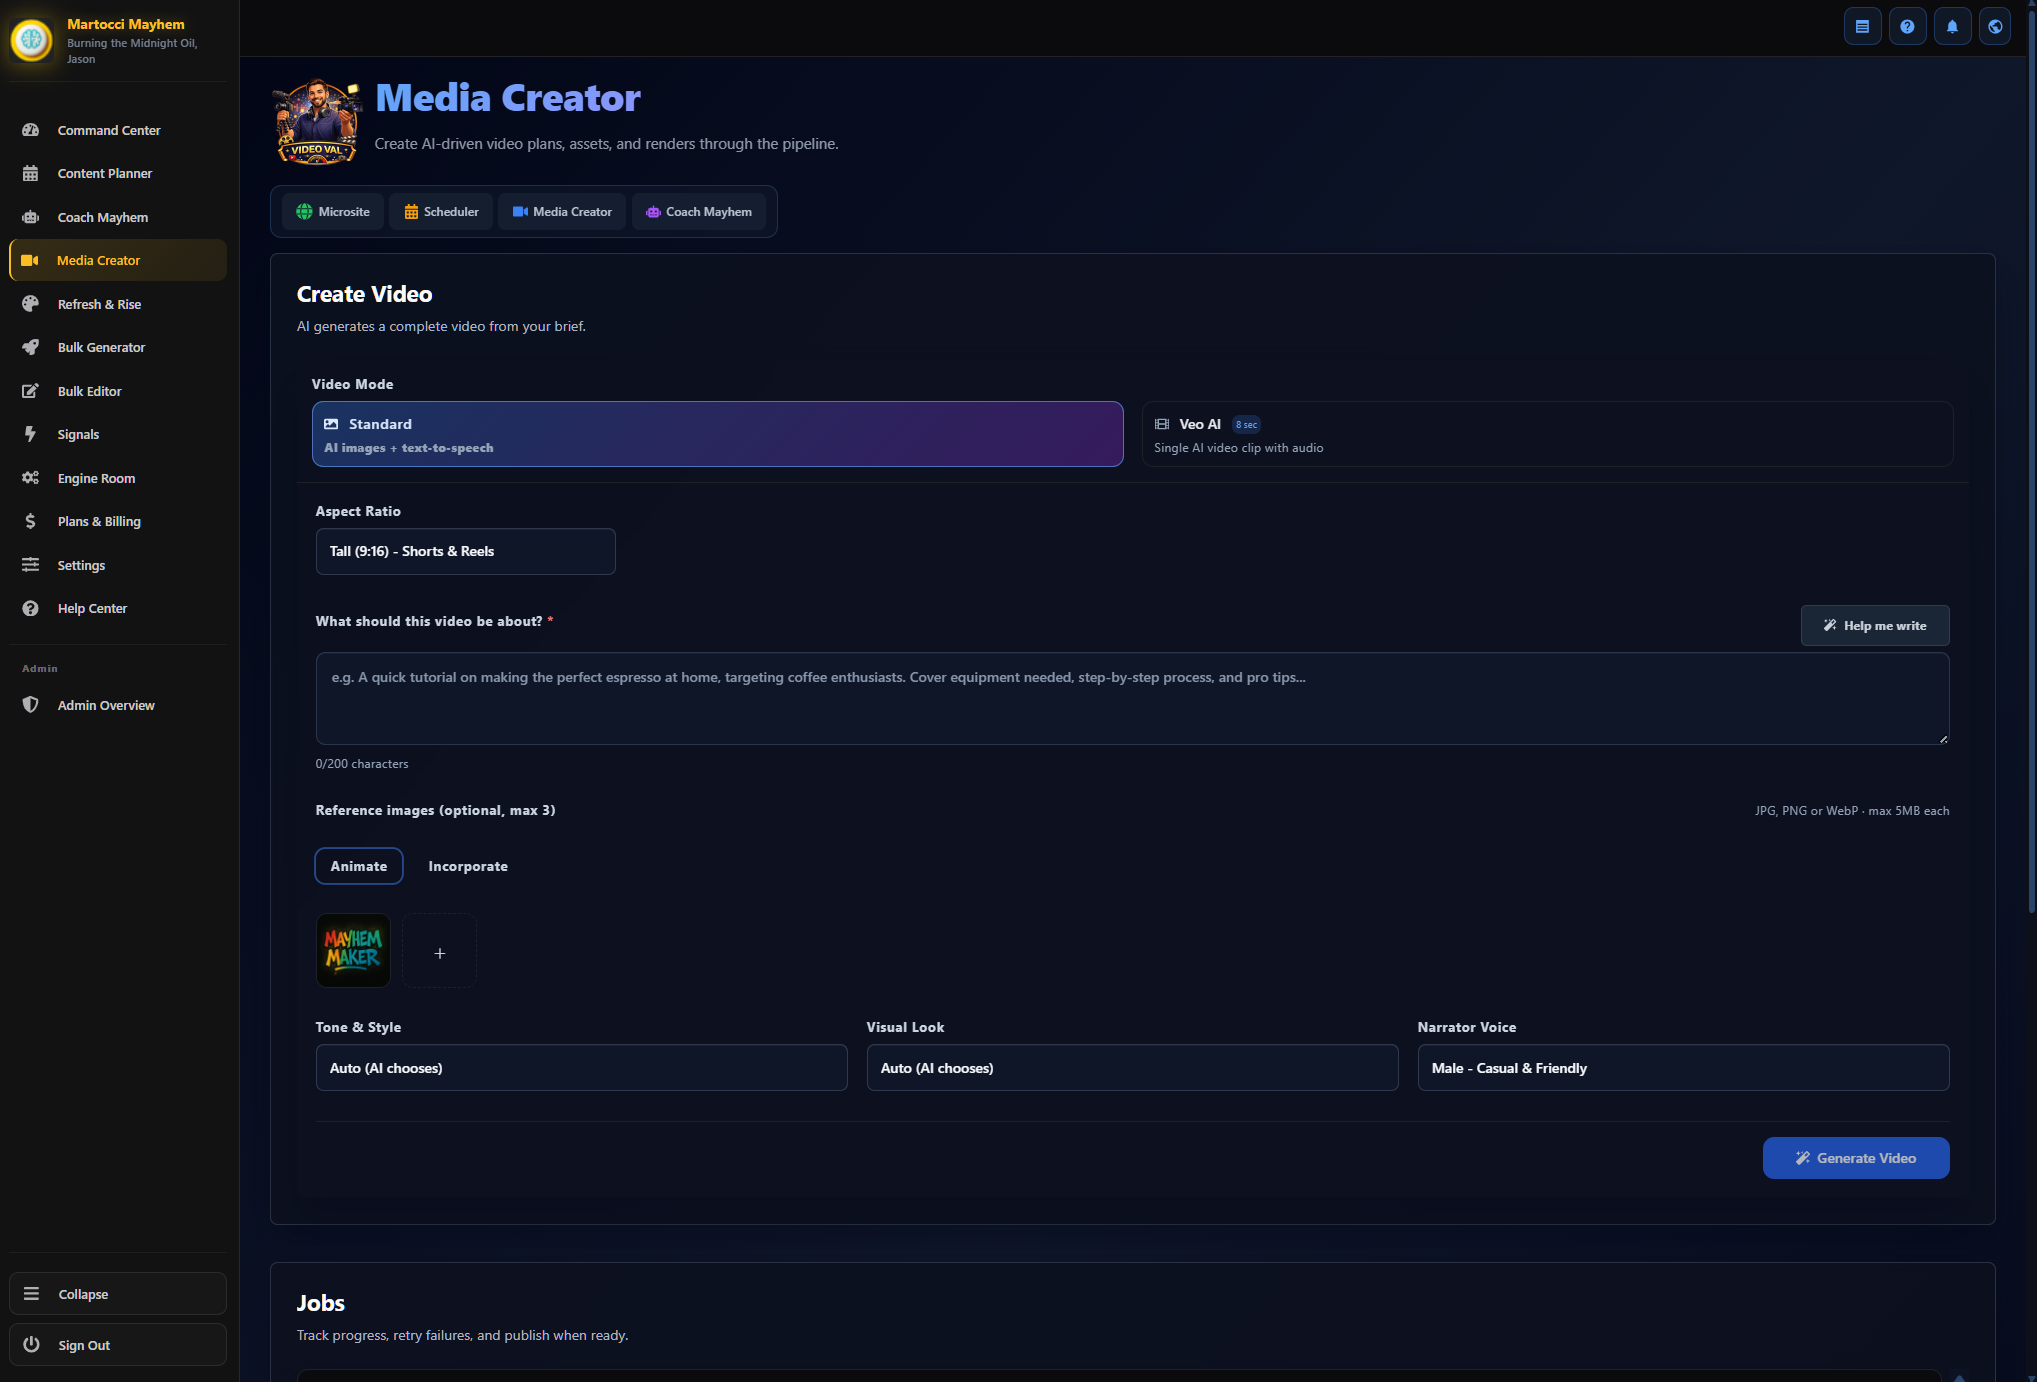Open Bulk Generator rocket item
Screen dimensions: 2037x1382
101,347
